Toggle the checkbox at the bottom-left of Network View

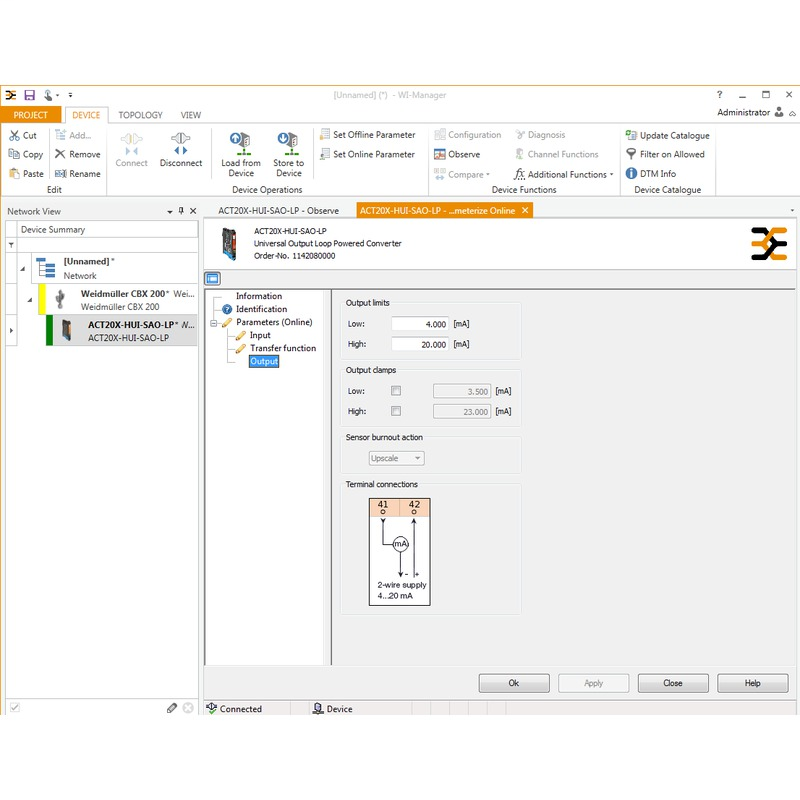(15, 707)
